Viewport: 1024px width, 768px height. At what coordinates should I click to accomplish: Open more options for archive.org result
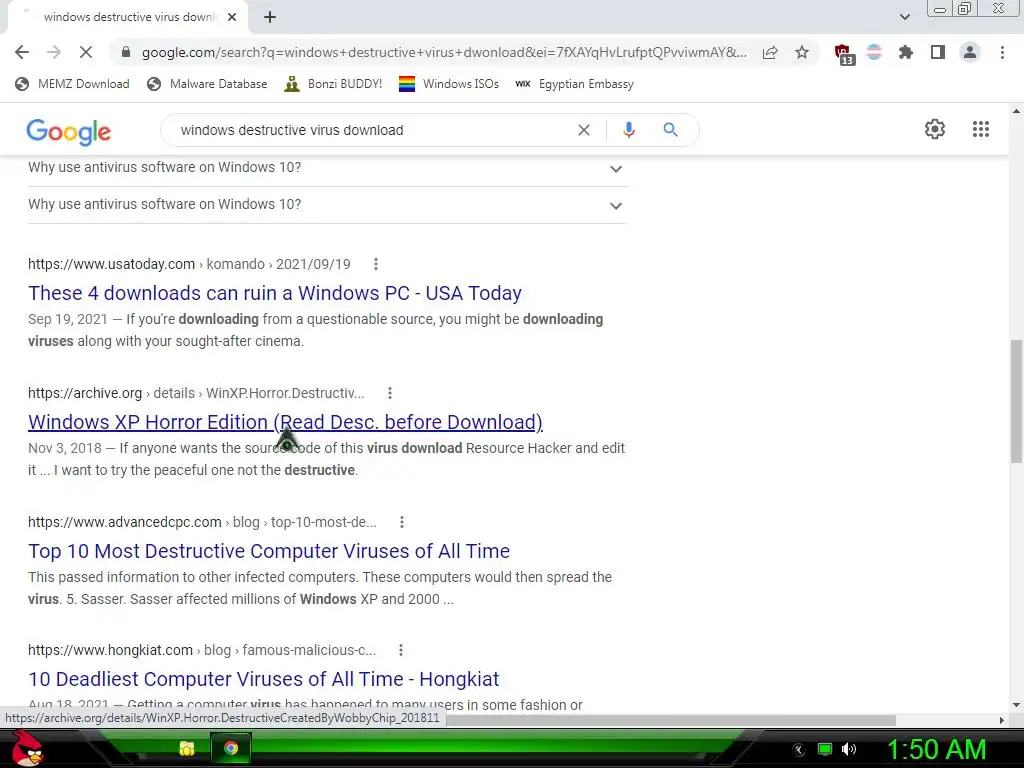(x=390, y=393)
